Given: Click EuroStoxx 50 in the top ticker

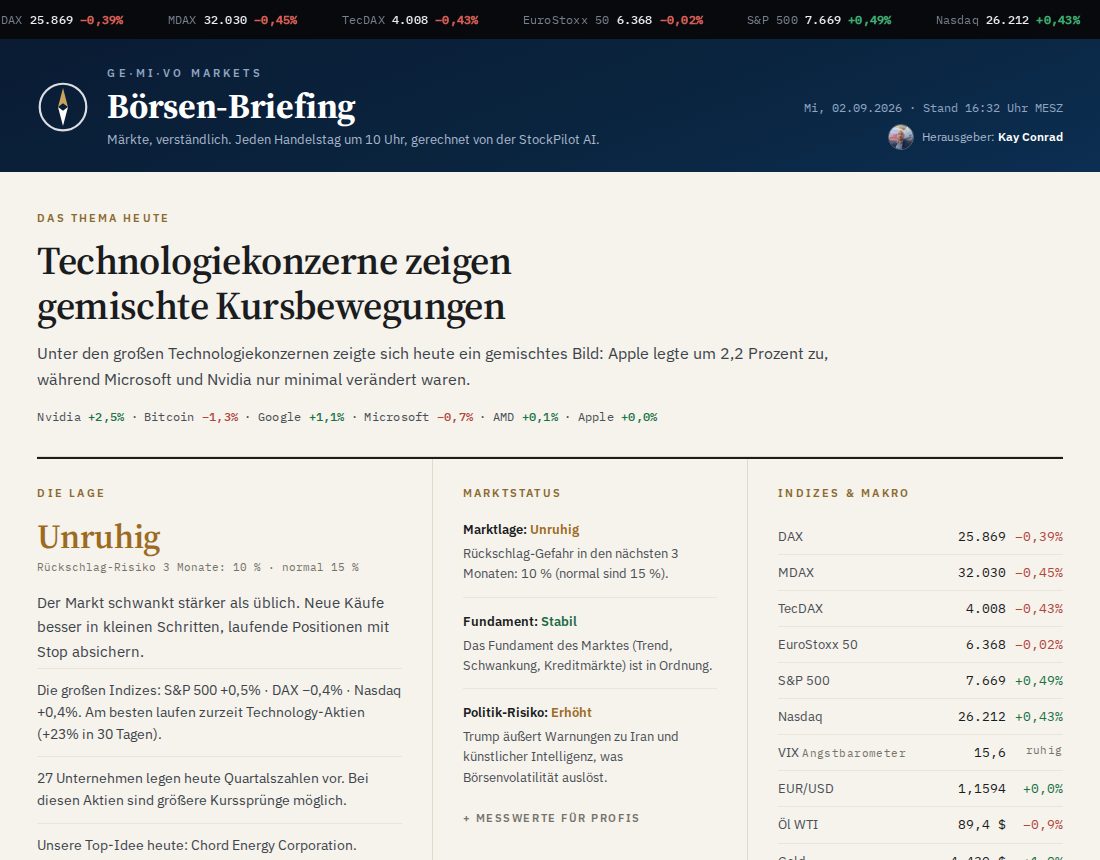Looking at the screenshot, I should [x=612, y=20].
